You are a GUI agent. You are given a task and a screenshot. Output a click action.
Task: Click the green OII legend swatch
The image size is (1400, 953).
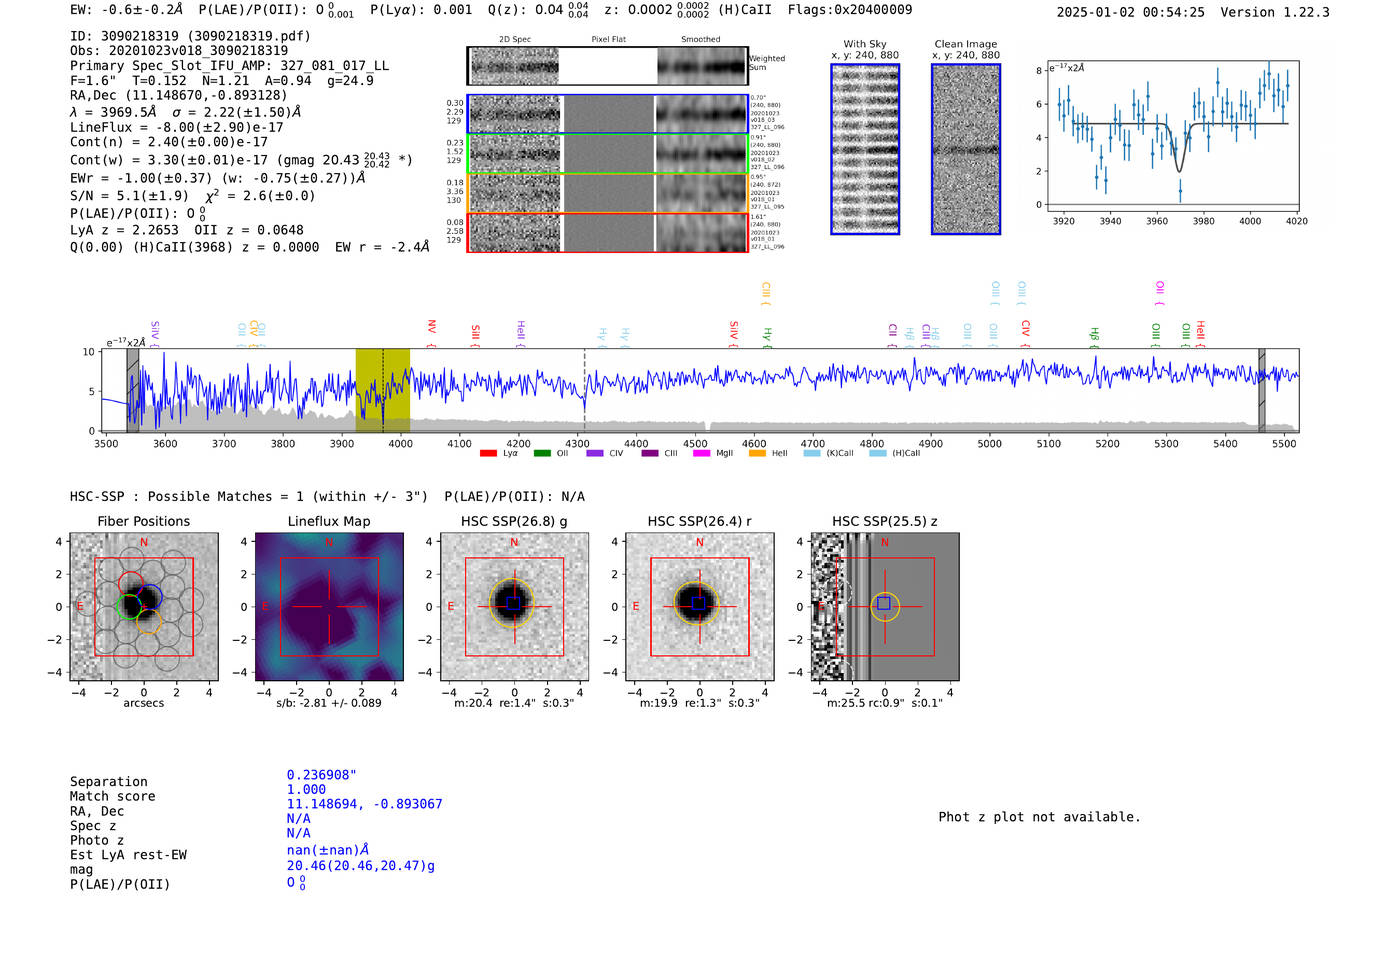tap(542, 454)
